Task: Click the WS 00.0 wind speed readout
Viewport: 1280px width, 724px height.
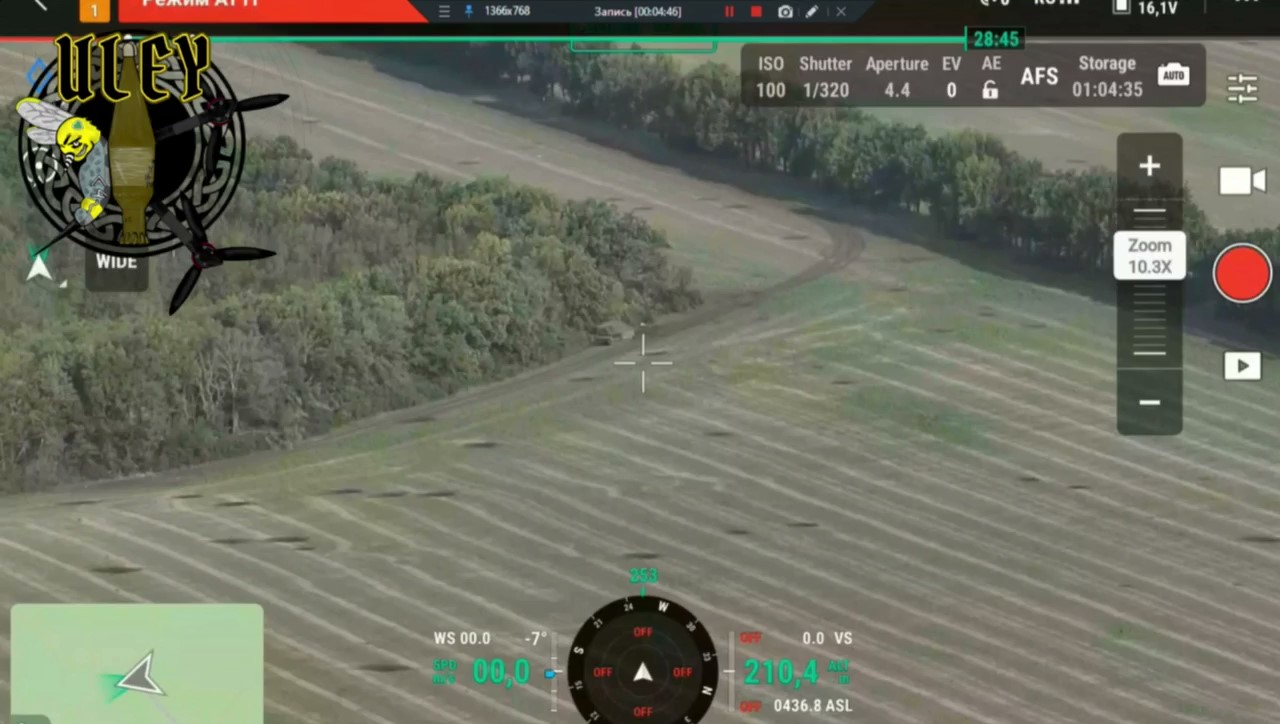Action: 462,638
